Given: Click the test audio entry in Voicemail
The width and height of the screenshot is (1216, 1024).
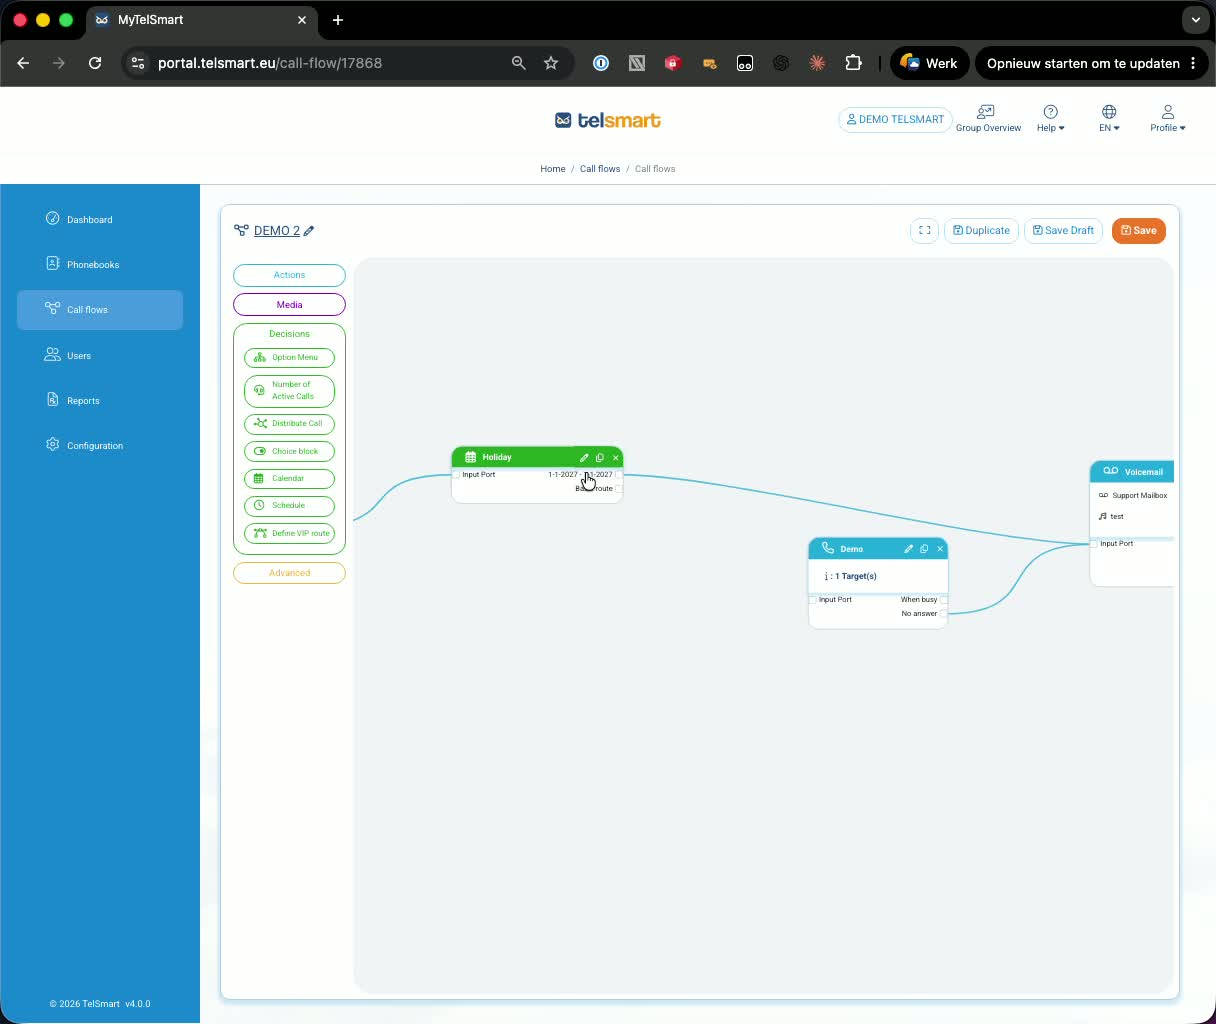Looking at the screenshot, I should pyautogui.click(x=1111, y=516).
